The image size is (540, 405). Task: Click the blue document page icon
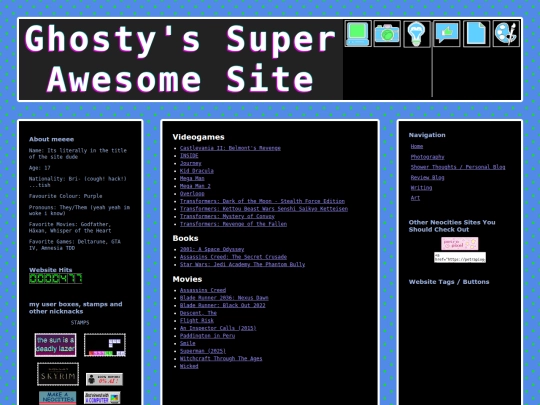pyautogui.click(x=477, y=33)
